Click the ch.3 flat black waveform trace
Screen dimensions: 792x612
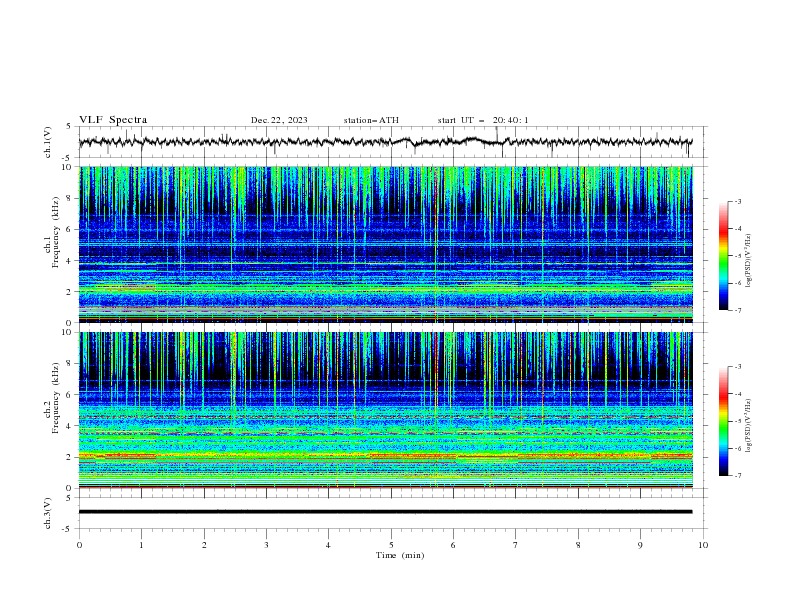coord(385,512)
